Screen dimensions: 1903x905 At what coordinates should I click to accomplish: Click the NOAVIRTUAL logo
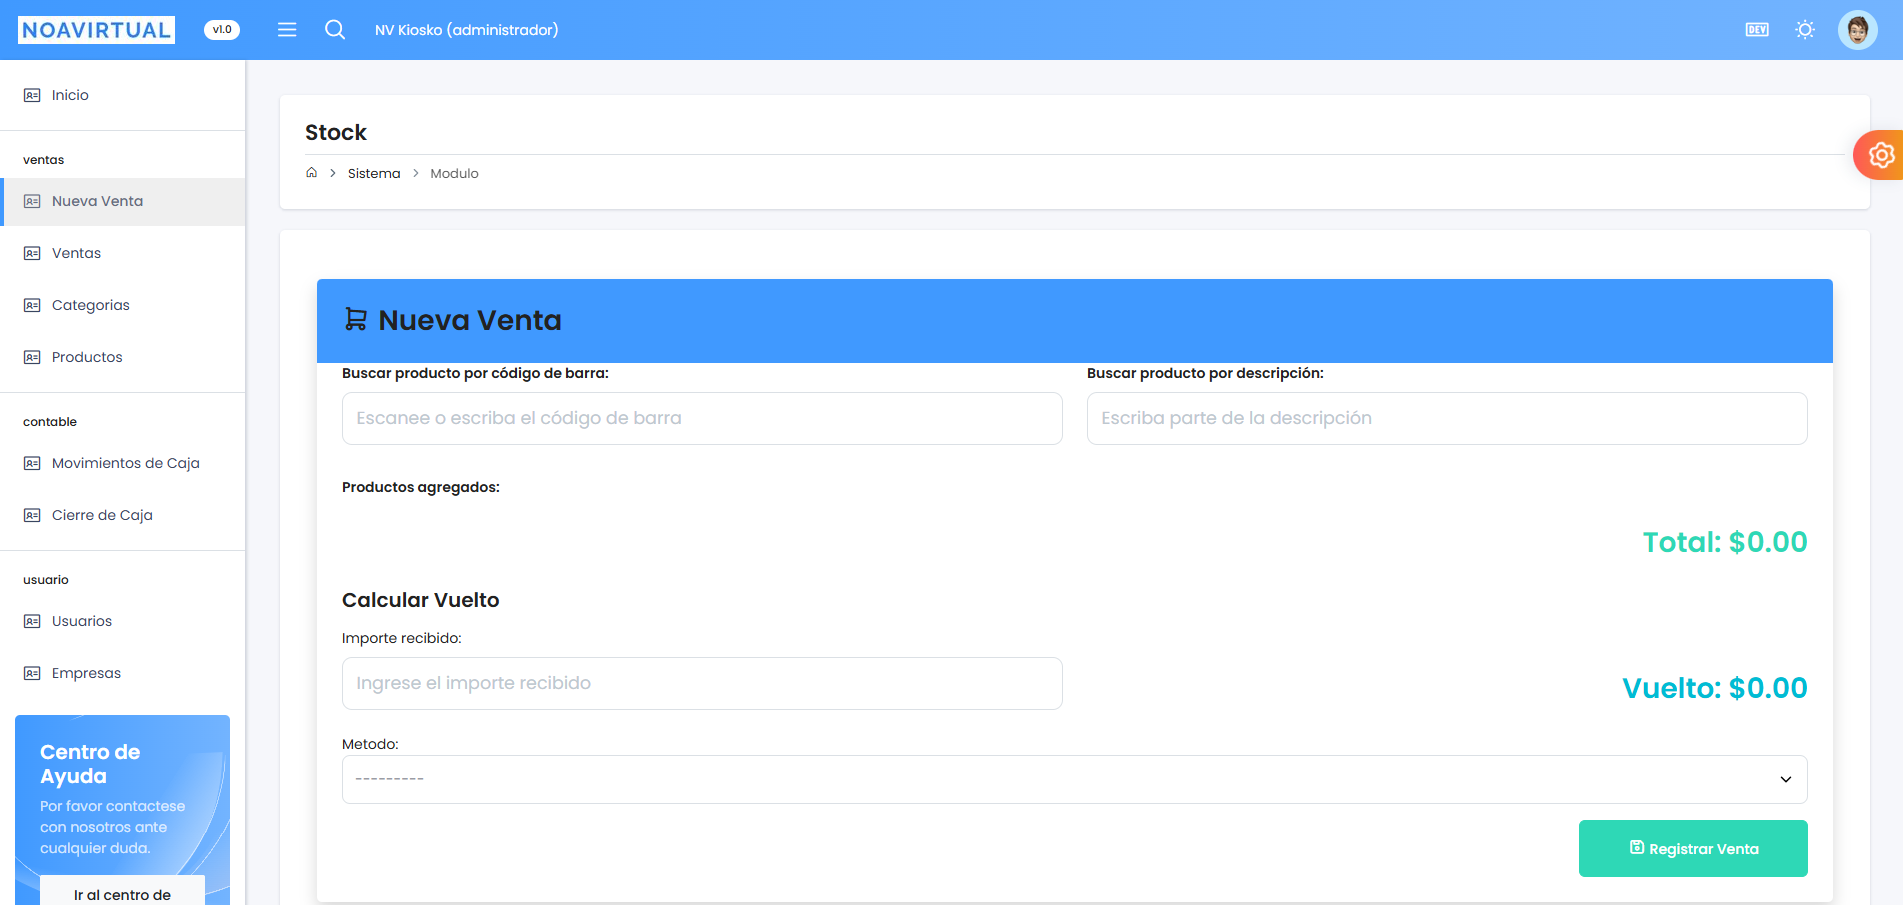pos(96,30)
